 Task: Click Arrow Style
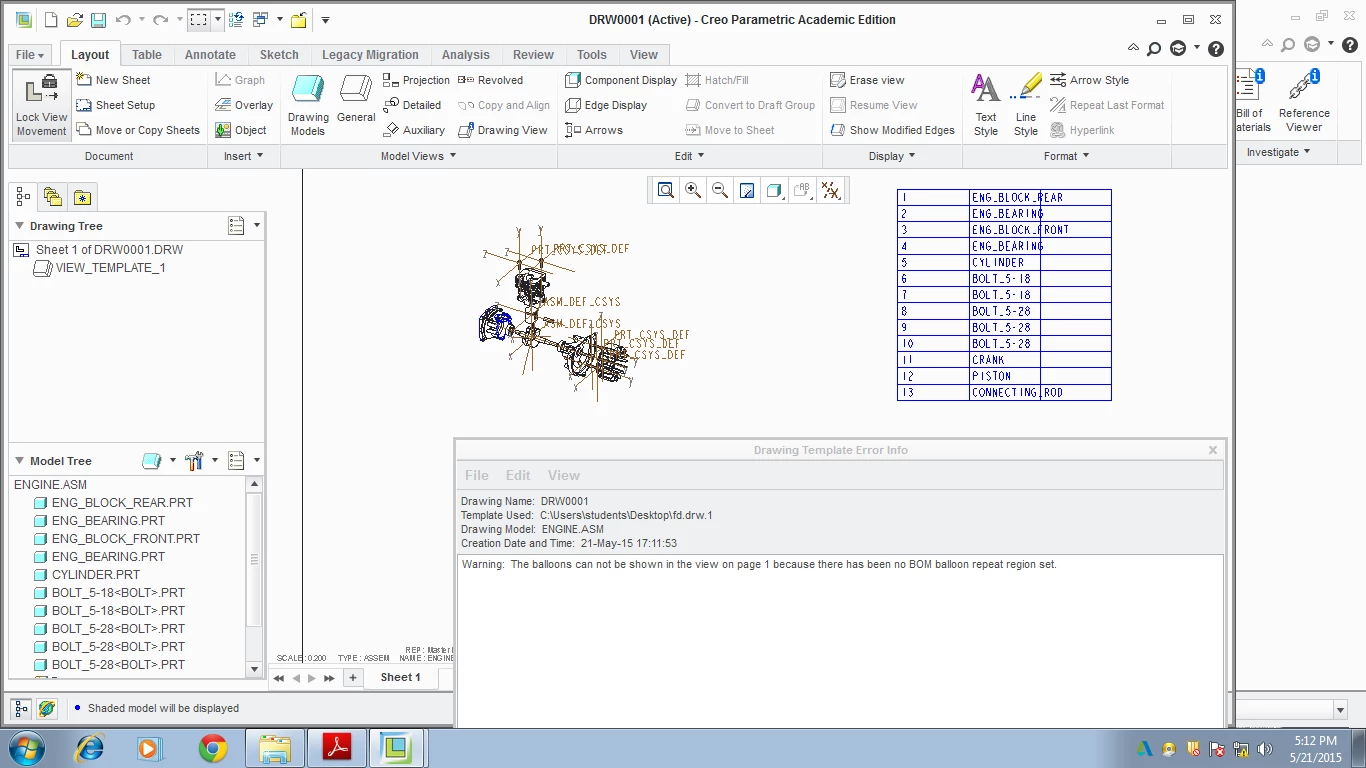1089,80
